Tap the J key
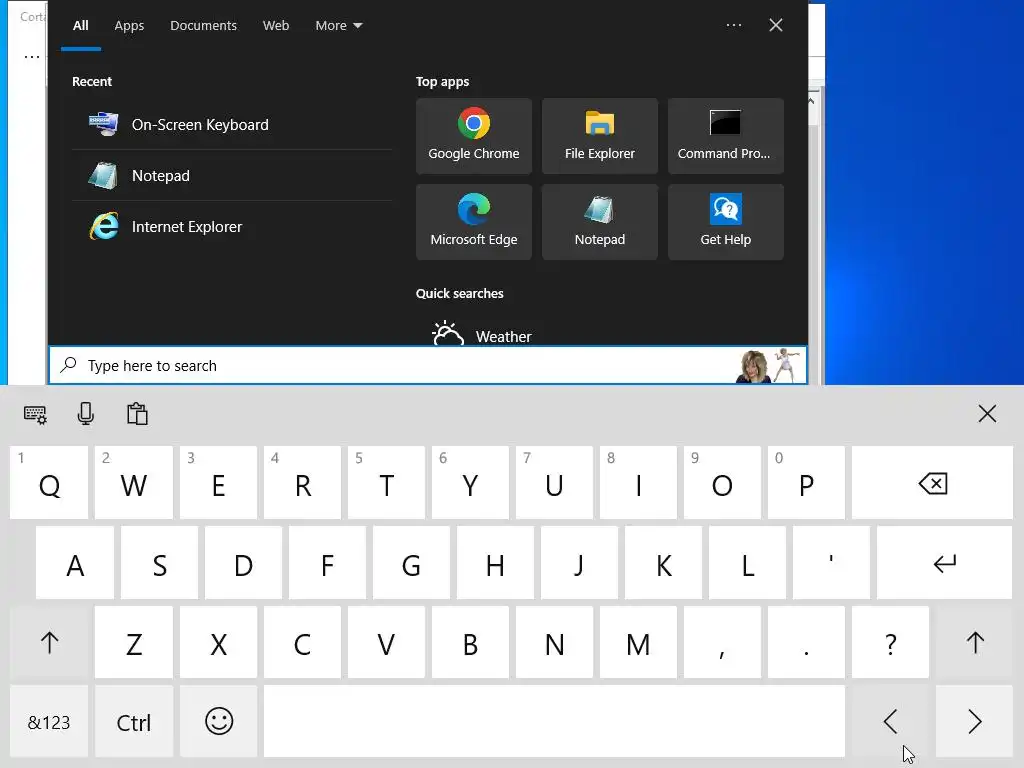The image size is (1024, 768). [579, 563]
